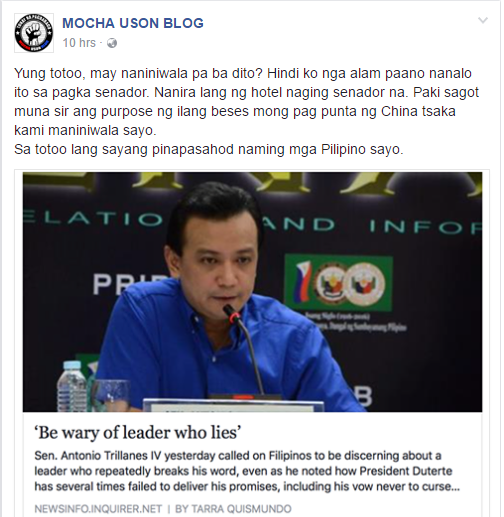
Task: Click the "BY TARRA QUISMUNDO" byline
Action: tap(233, 509)
